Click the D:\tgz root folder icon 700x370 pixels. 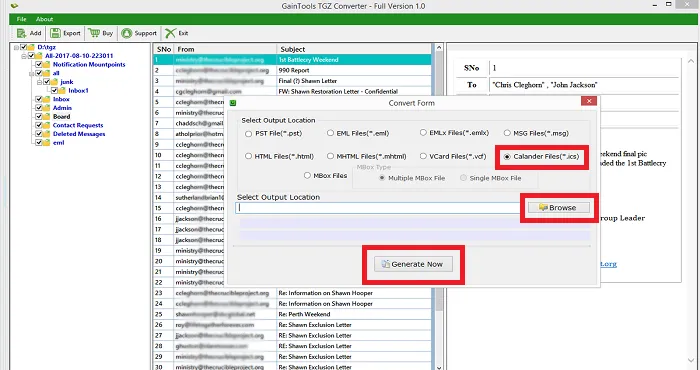click(x=30, y=47)
